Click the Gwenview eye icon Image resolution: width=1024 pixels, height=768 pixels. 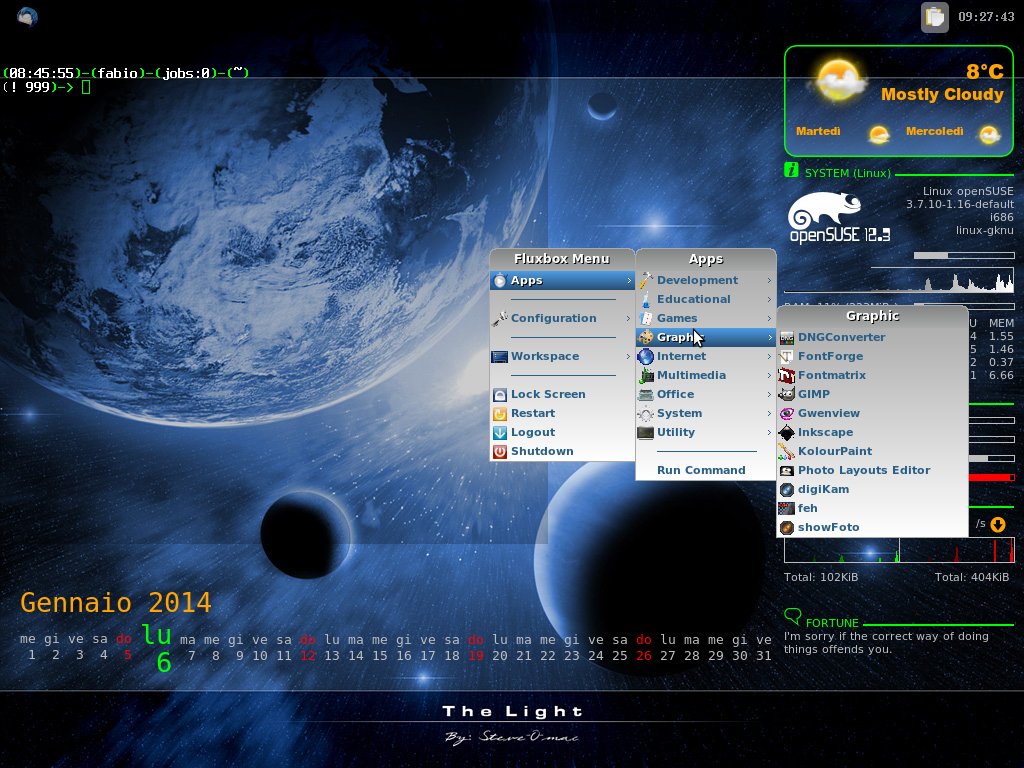tap(787, 413)
